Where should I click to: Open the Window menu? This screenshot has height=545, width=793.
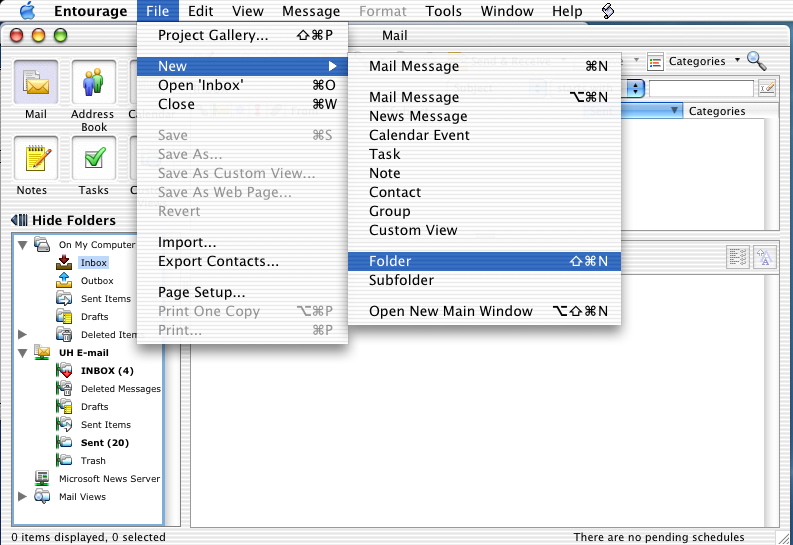click(507, 11)
